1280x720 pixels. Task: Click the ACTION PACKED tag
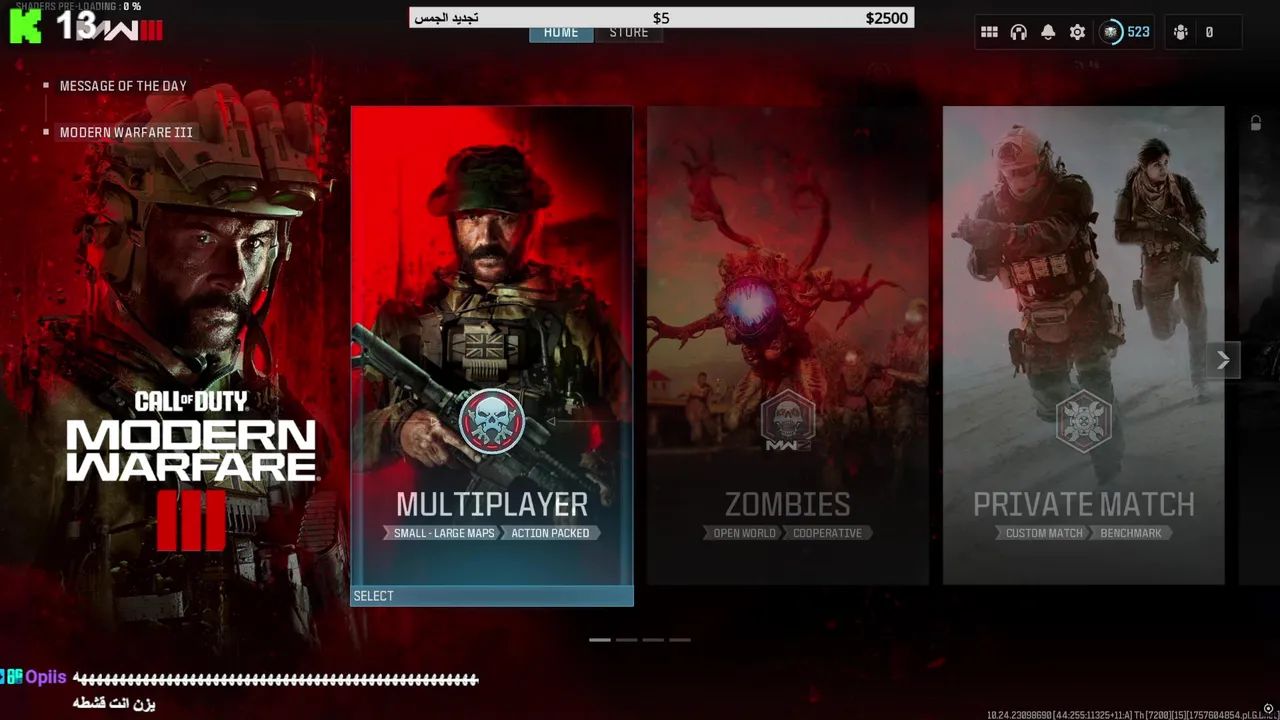click(x=550, y=533)
